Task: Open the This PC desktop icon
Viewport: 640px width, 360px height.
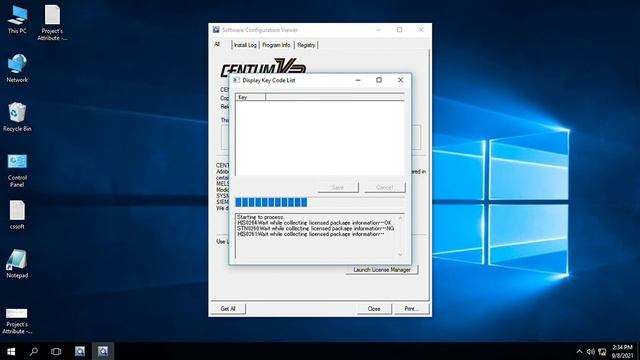Action: (17, 20)
